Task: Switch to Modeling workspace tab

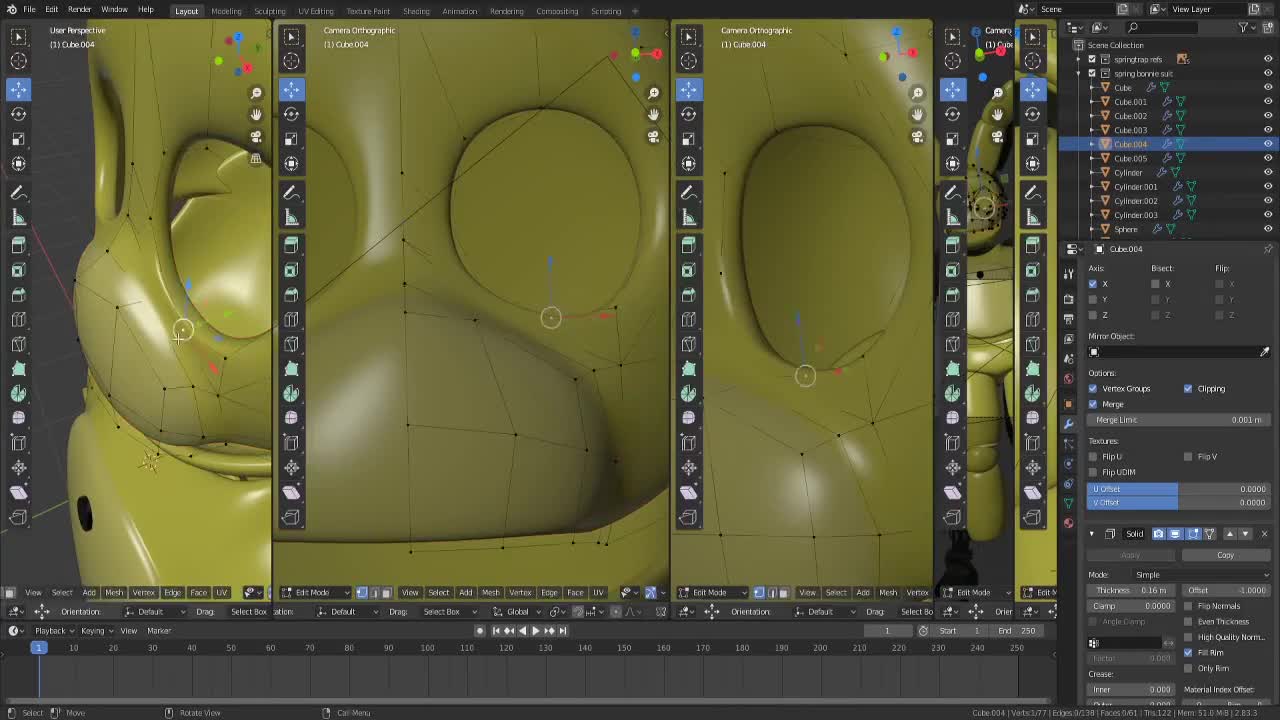Action: point(226,11)
